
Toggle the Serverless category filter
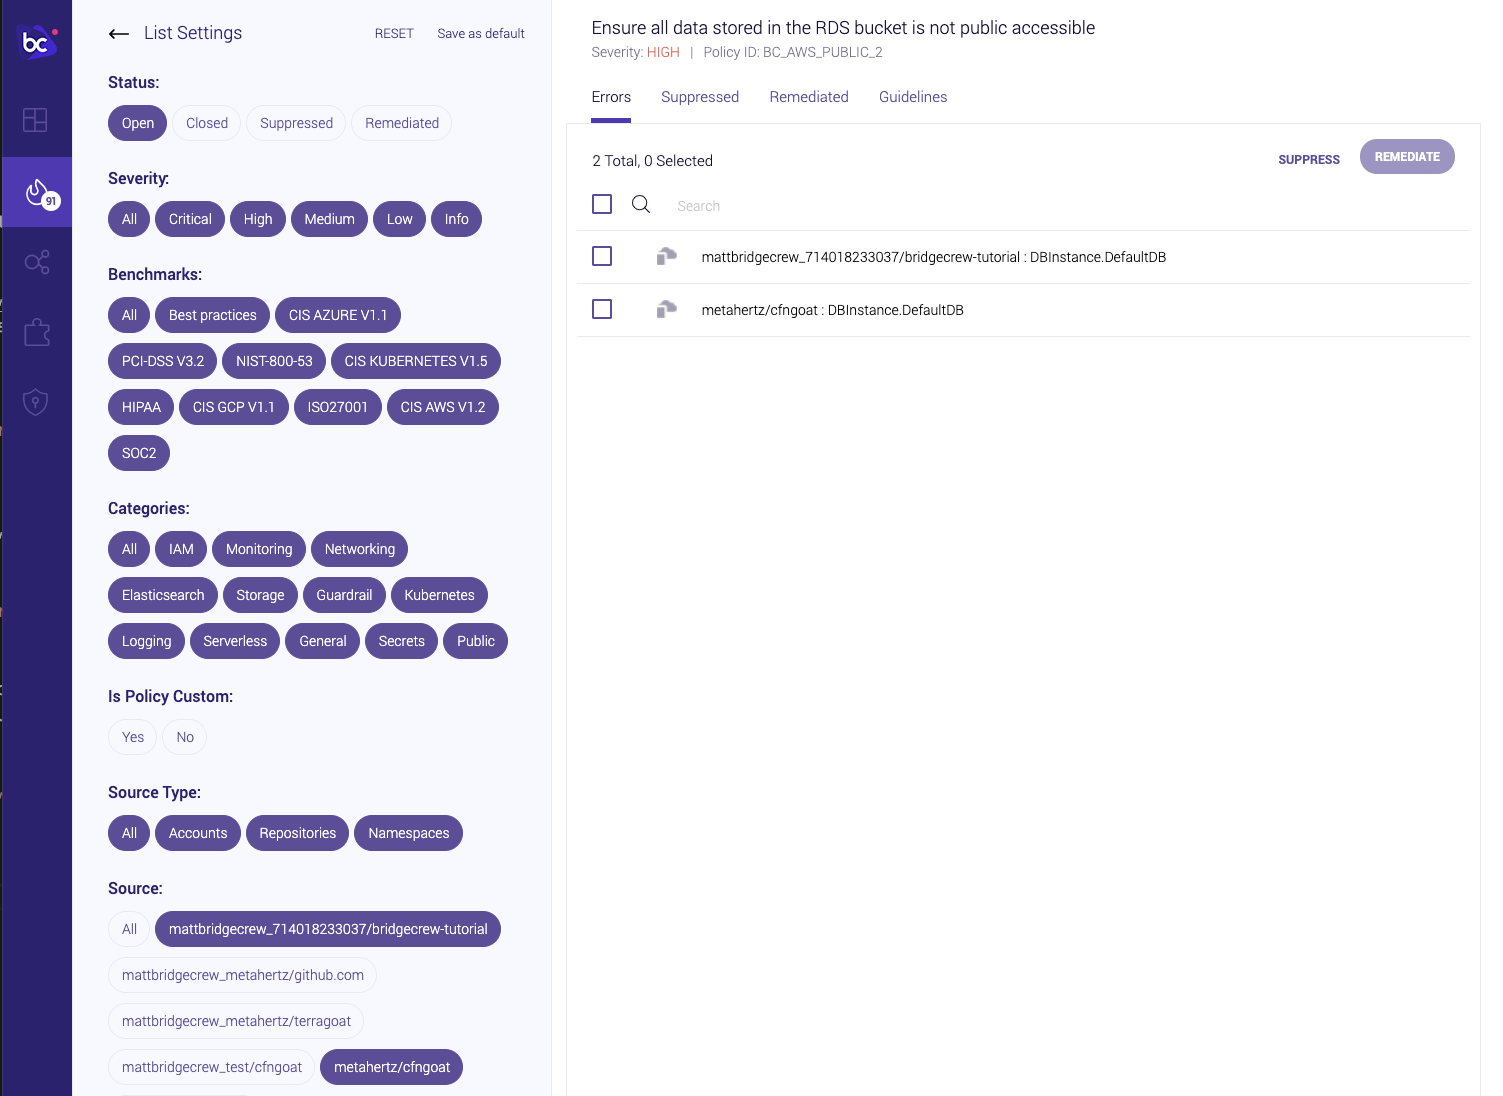(235, 641)
